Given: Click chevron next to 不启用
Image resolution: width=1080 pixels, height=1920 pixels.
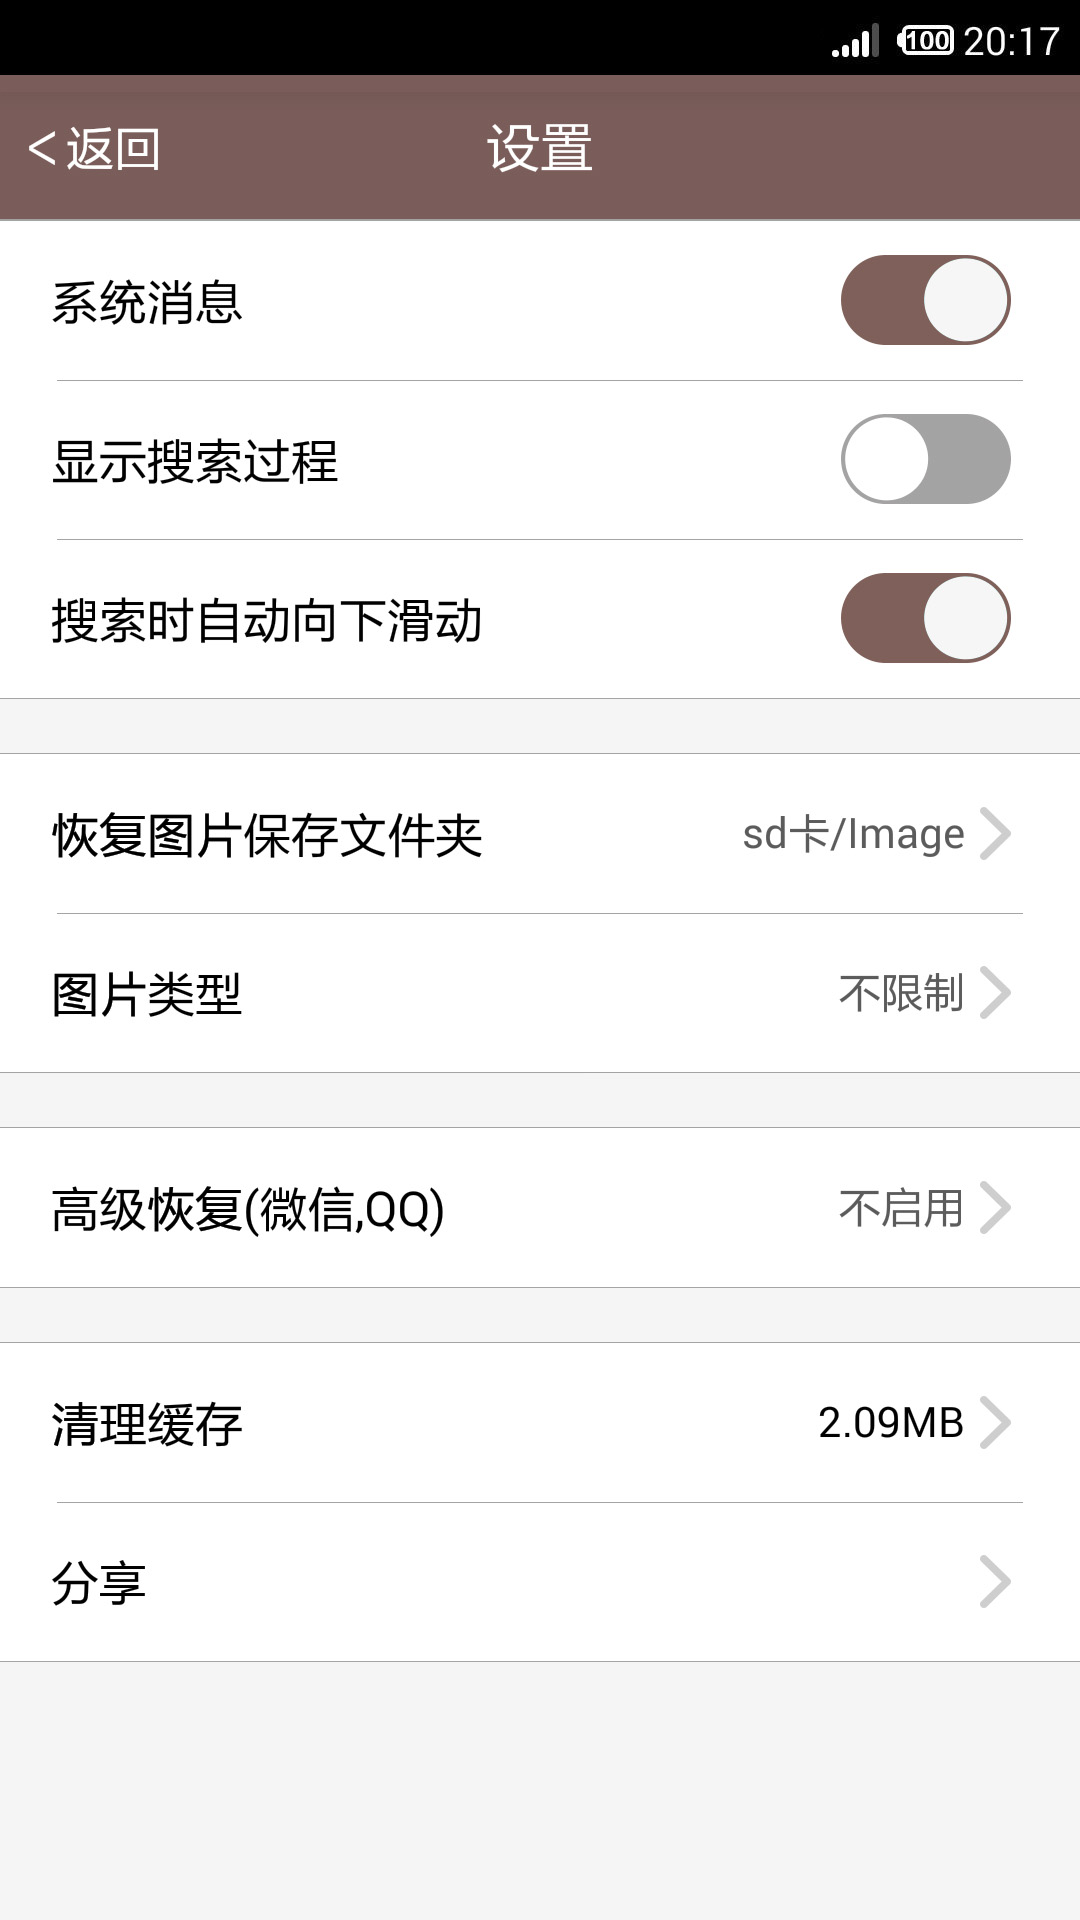Looking at the screenshot, I should [995, 1208].
